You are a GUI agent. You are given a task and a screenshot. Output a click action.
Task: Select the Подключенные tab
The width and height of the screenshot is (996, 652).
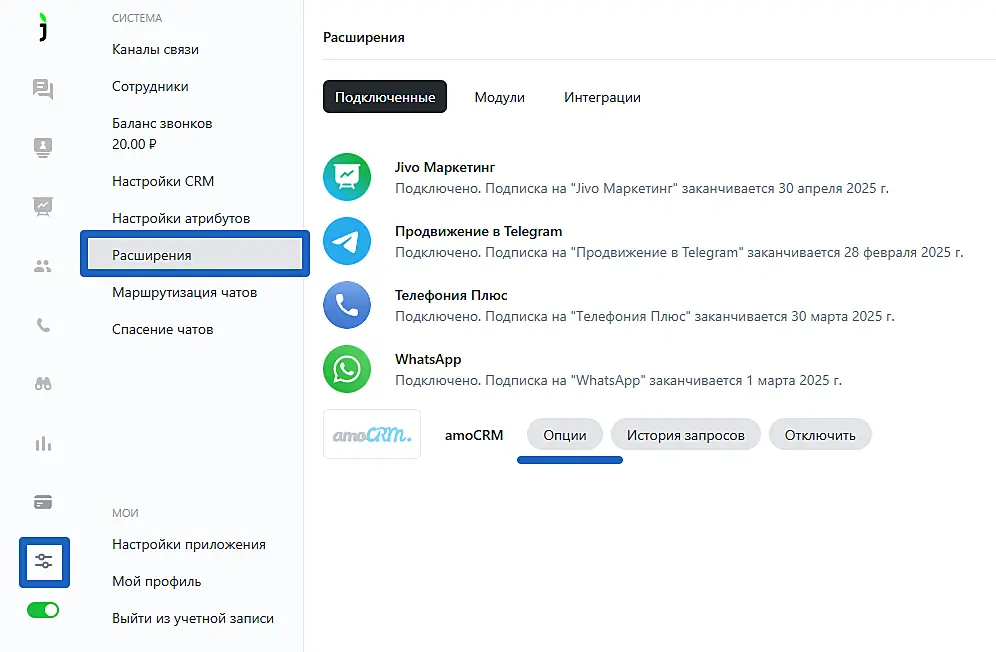click(x=385, y=97)
